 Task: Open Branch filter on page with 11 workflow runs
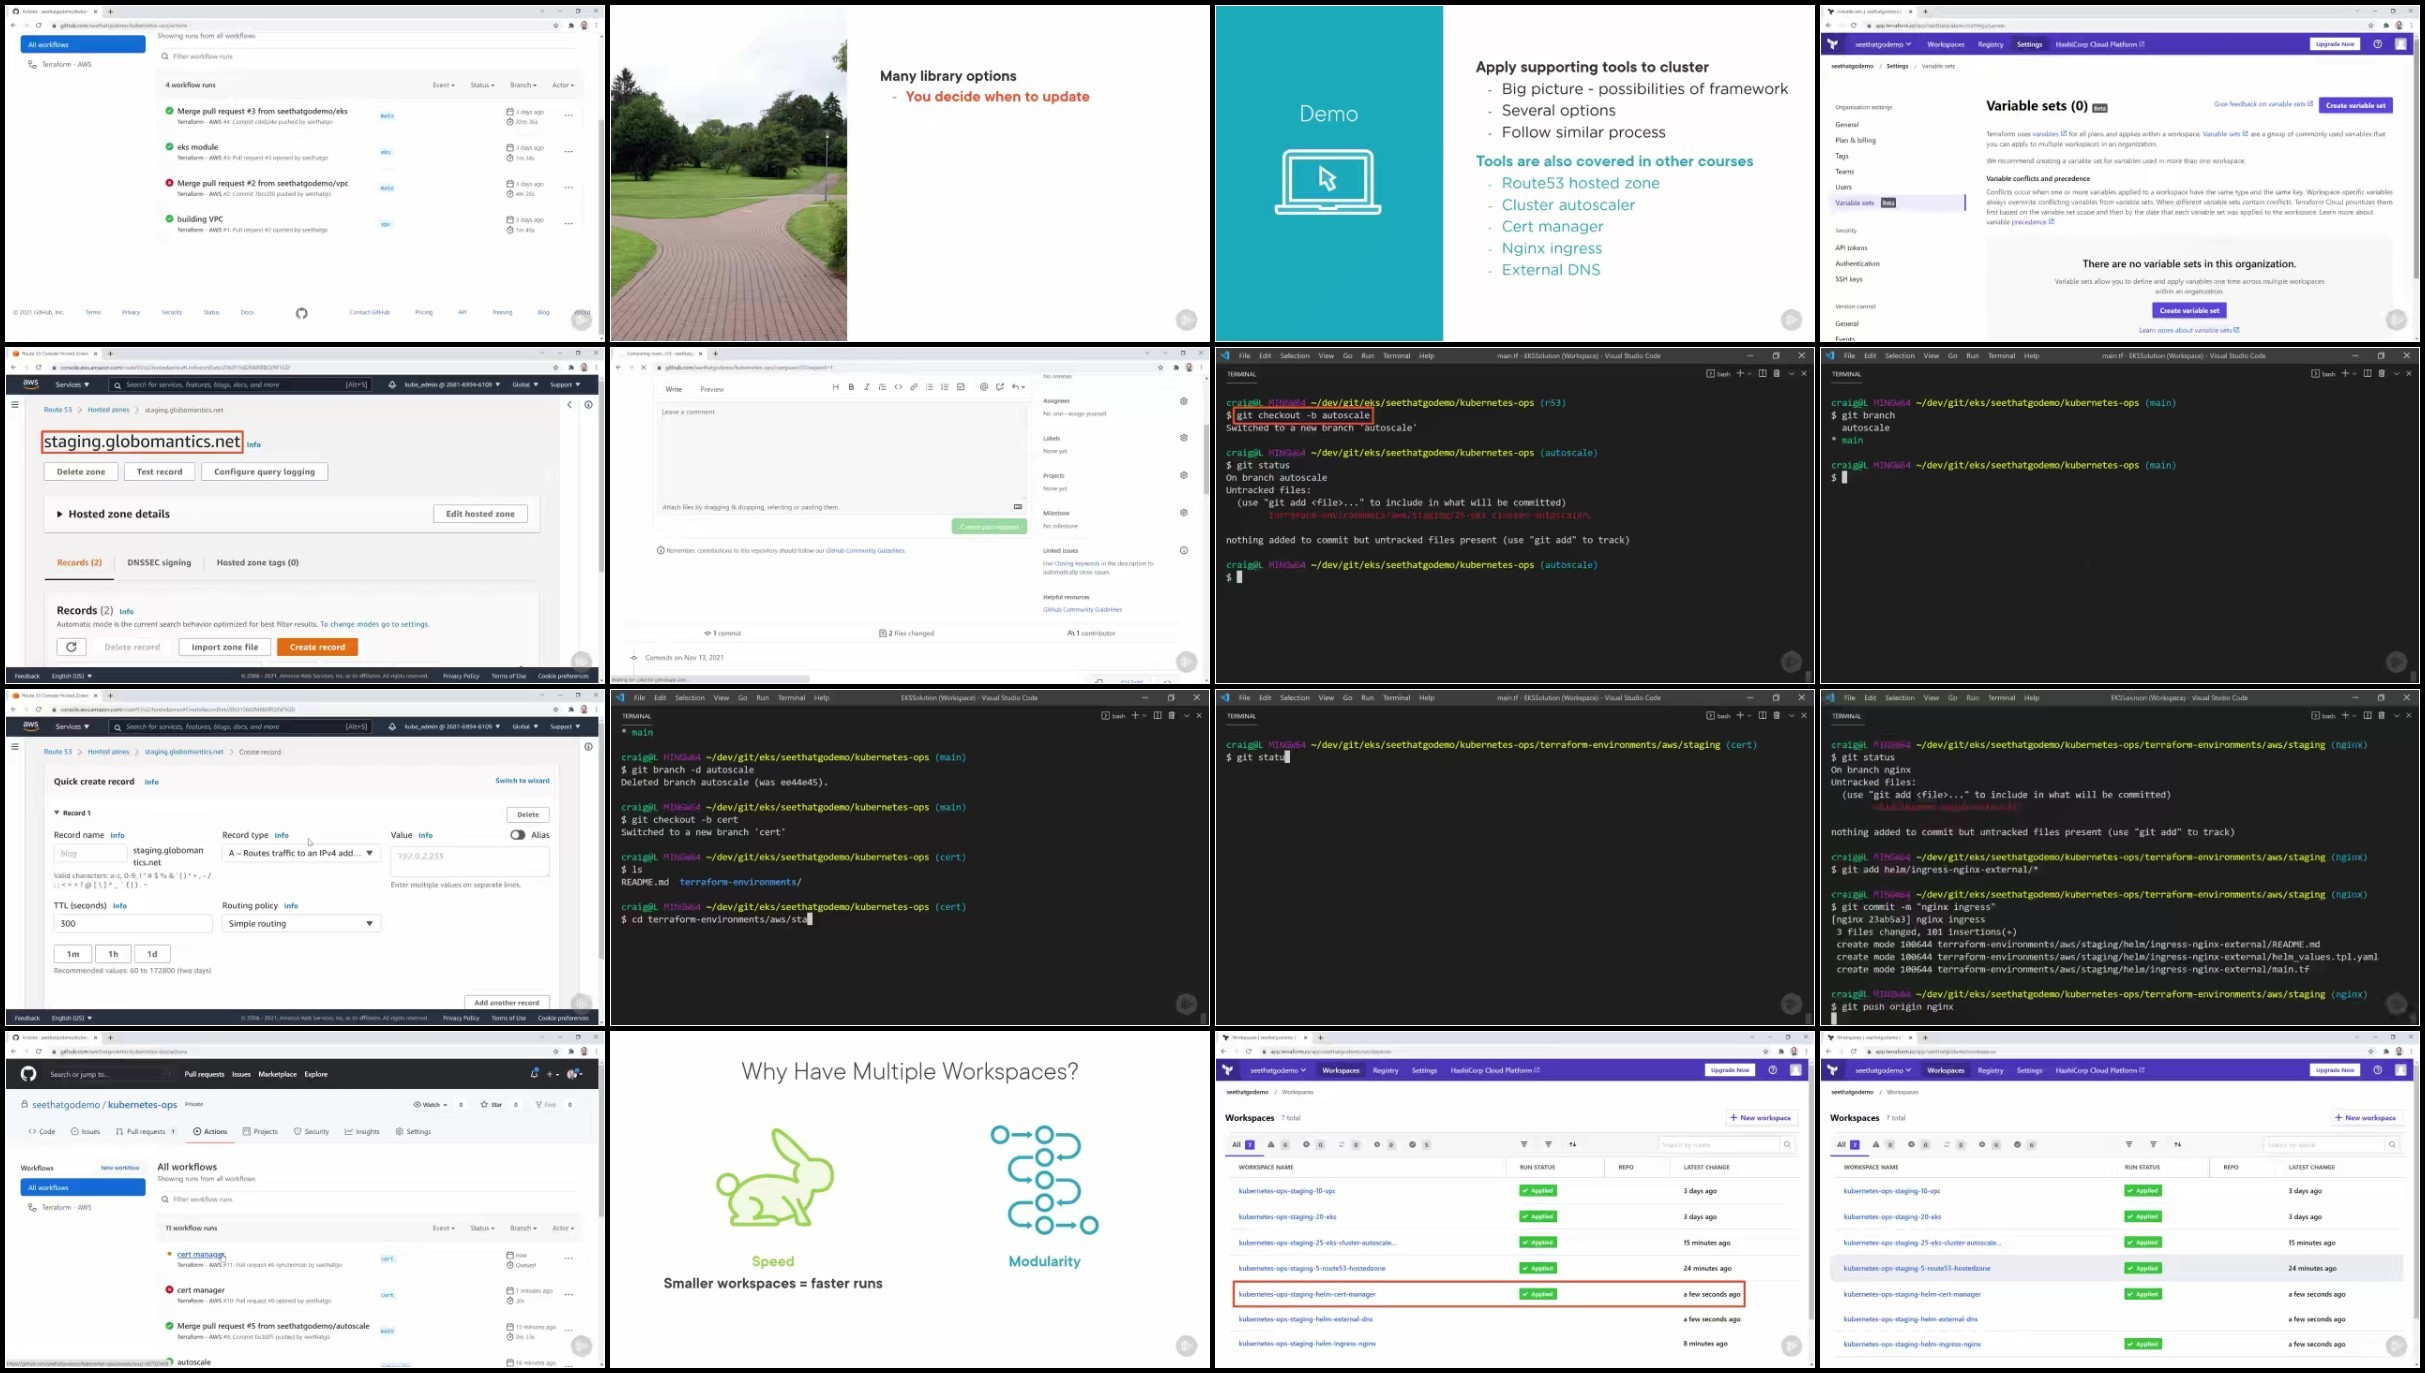[523, 1228]
